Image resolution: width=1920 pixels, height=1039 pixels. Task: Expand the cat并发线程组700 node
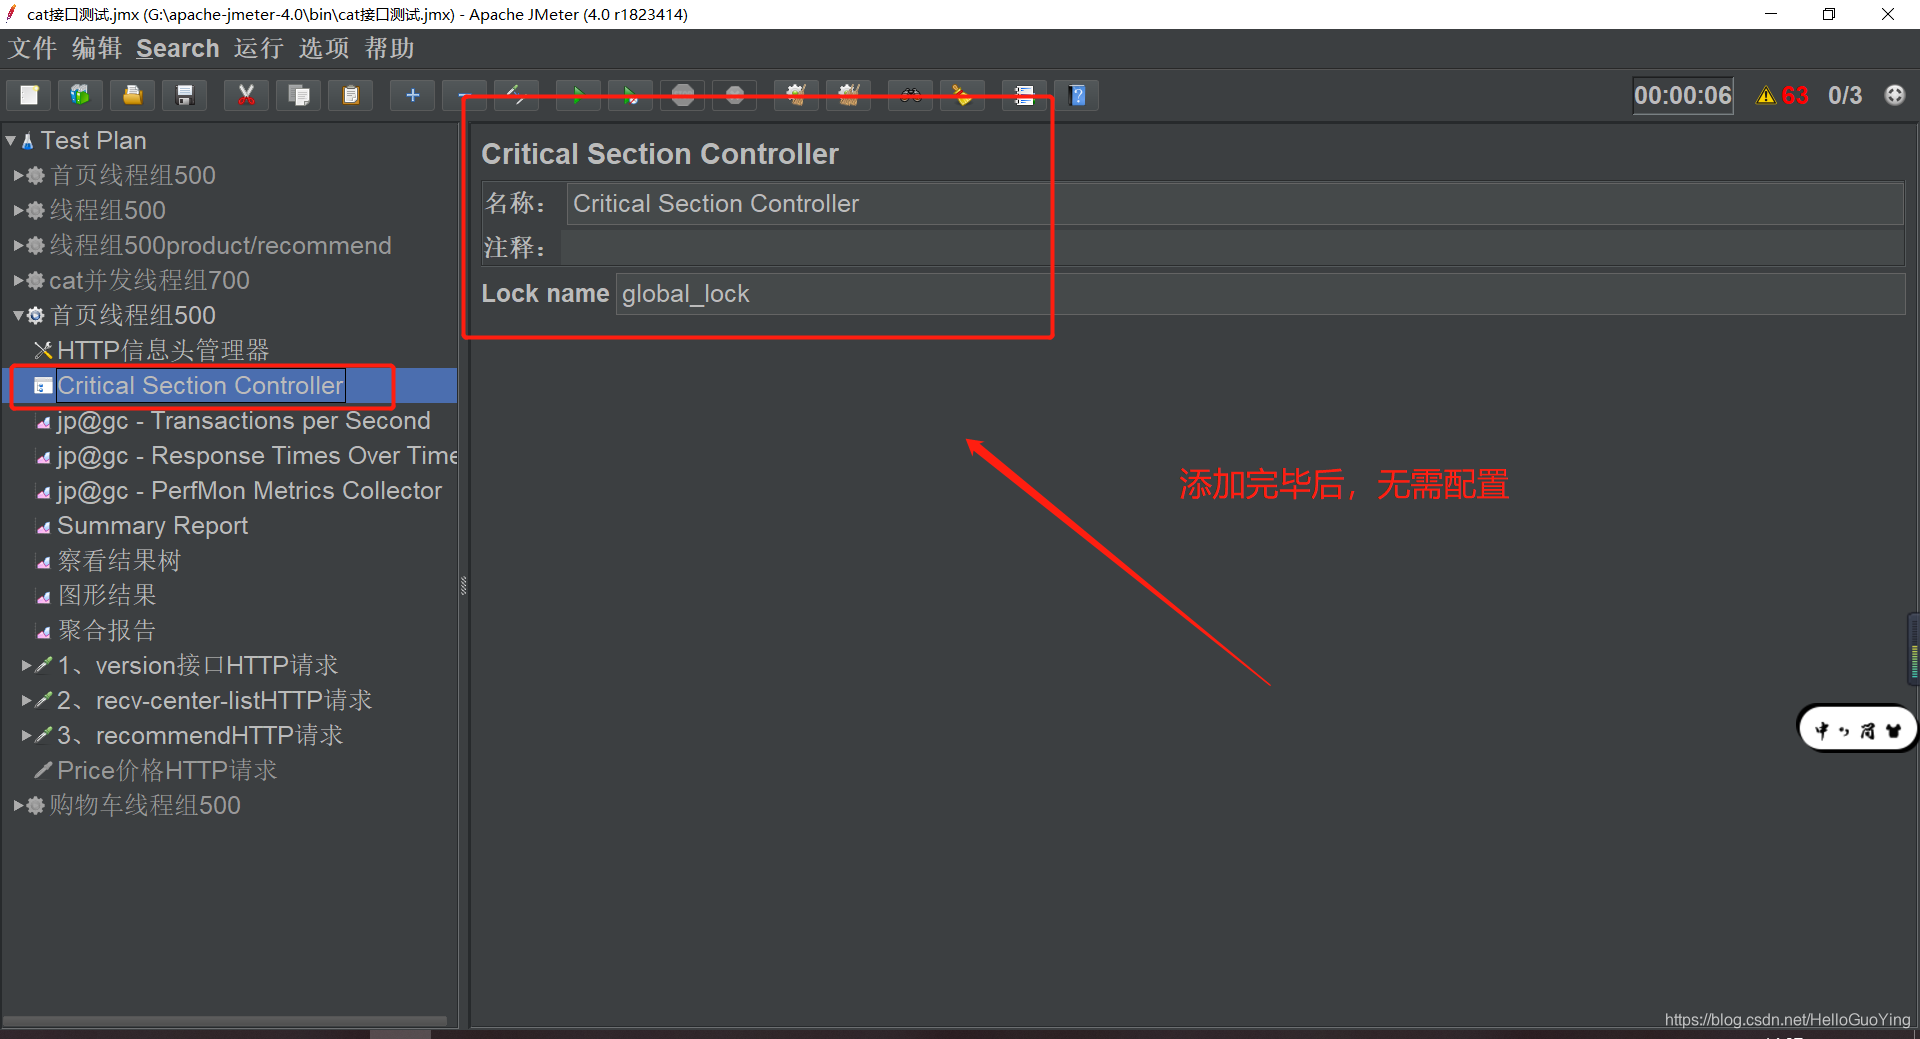(x=17, y=280)
